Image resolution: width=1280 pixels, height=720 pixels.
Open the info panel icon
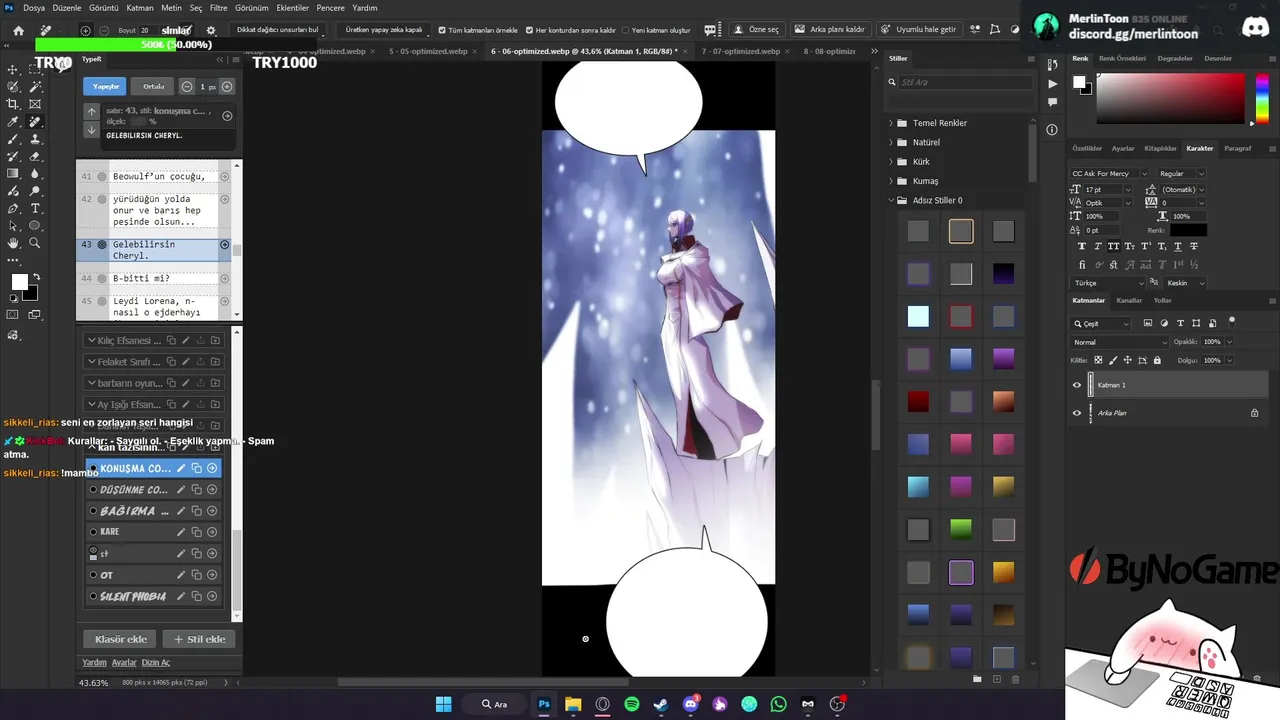pyautogui.click(x=1052, y=130)
